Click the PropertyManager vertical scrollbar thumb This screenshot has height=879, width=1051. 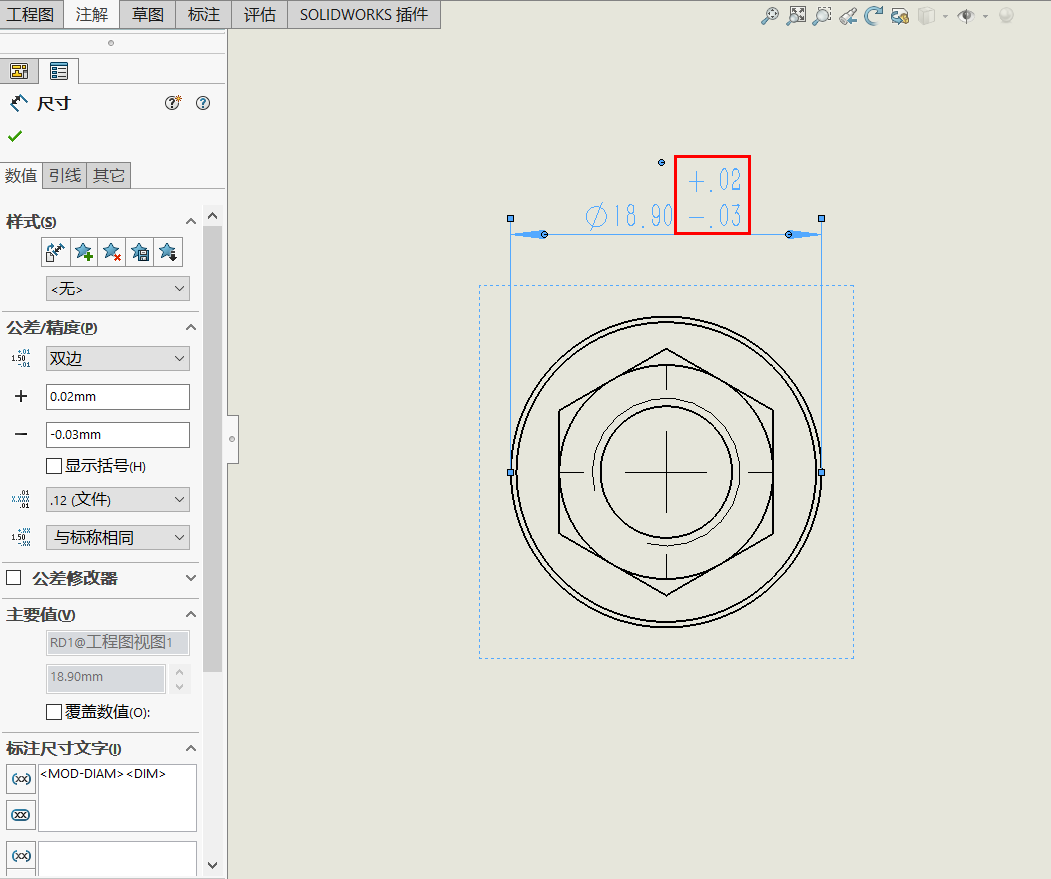(x=212, y=449)
